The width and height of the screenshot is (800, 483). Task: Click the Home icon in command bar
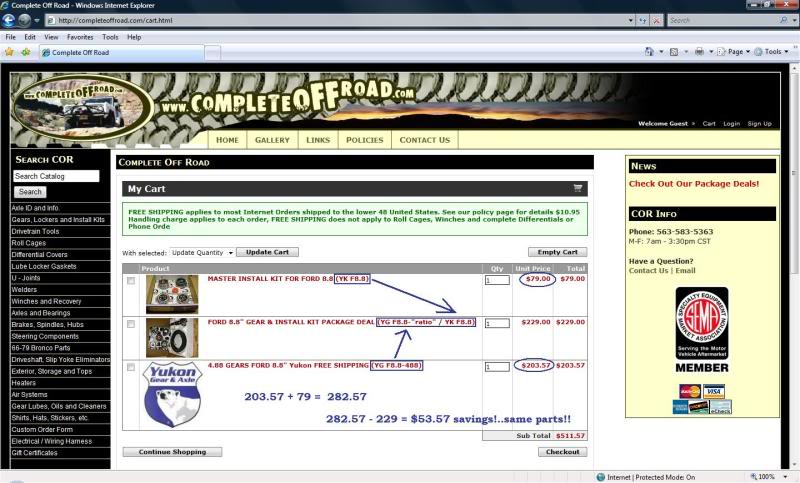(x=649, y=52)
